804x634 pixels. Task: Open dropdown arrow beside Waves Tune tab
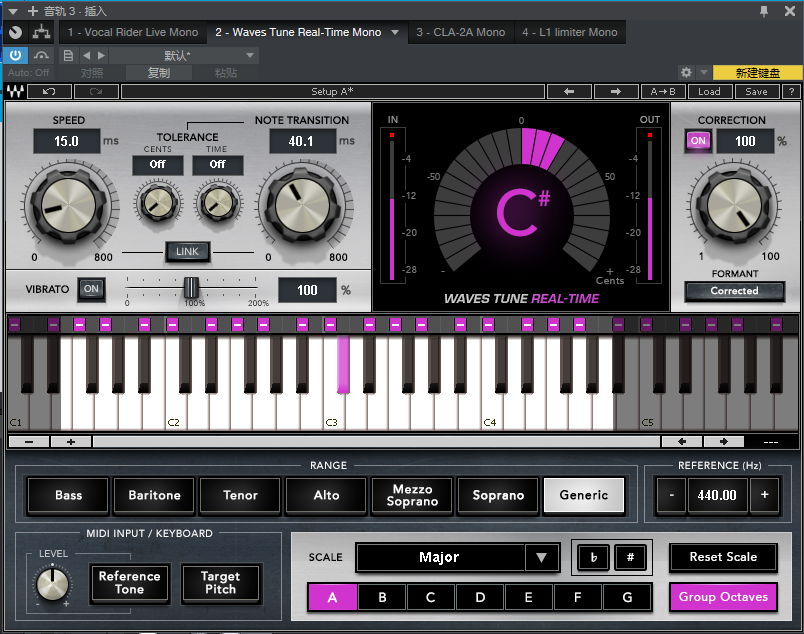(395, 32)
